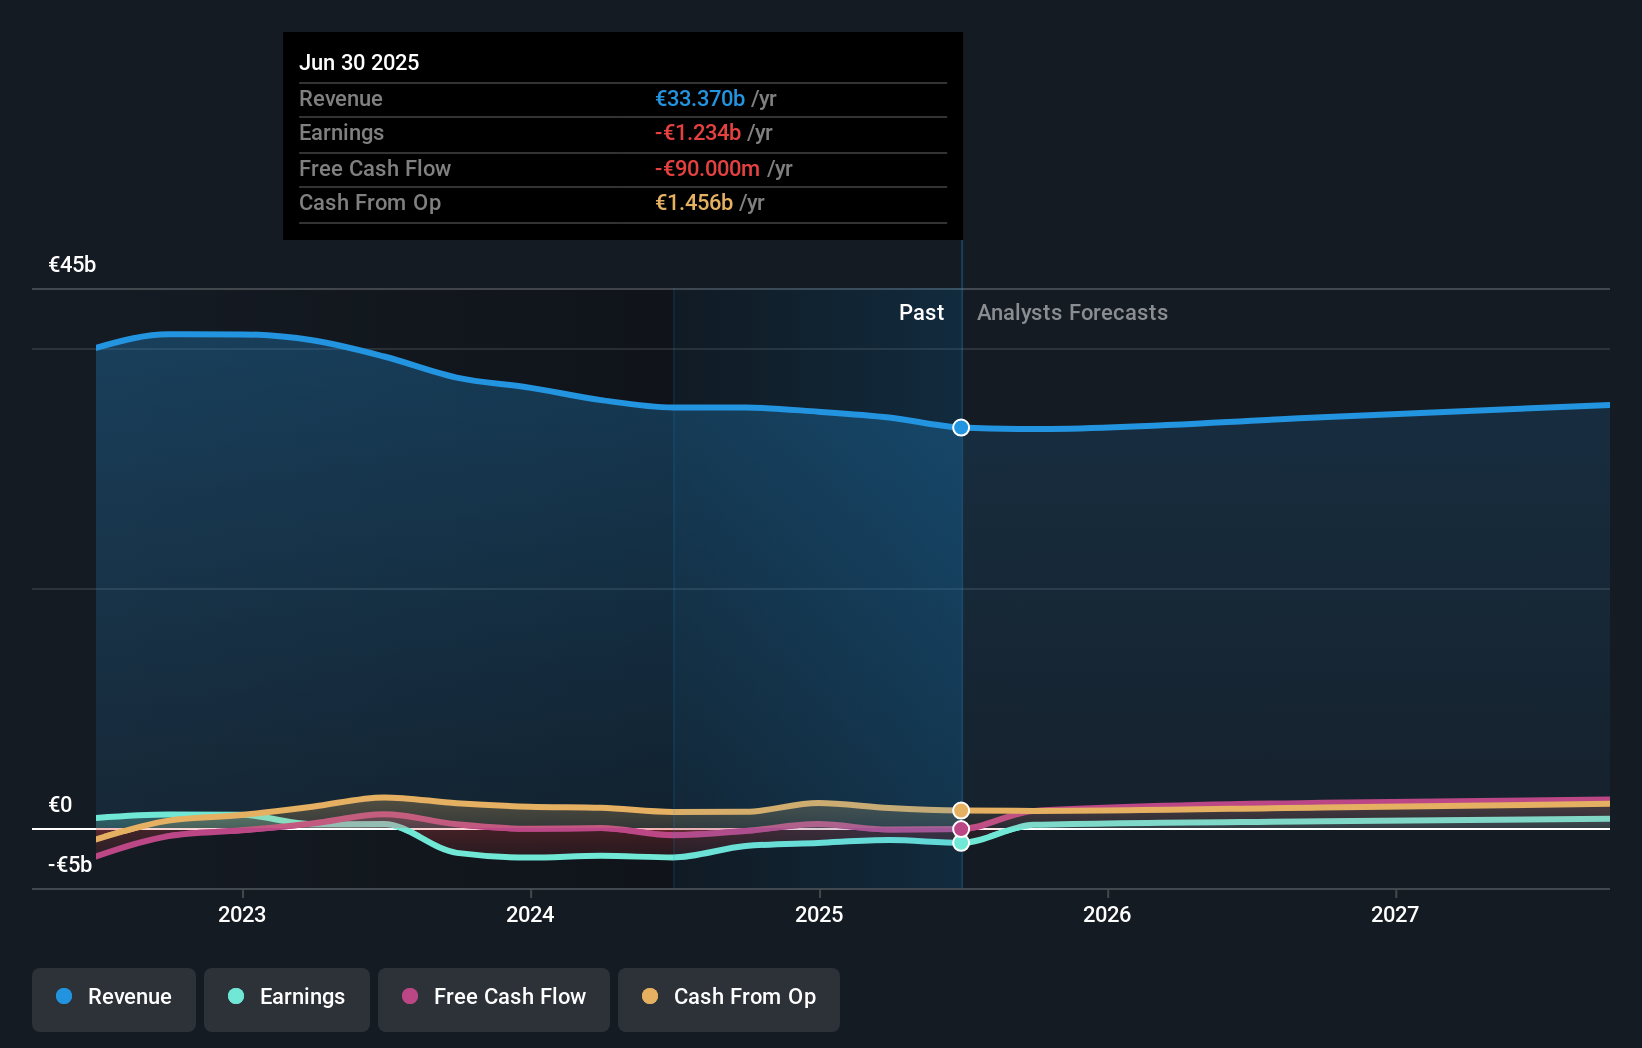Select the pink Free Cash Flow legend dot
This screenshot has height=1048, width=1642.
point(409,997)
